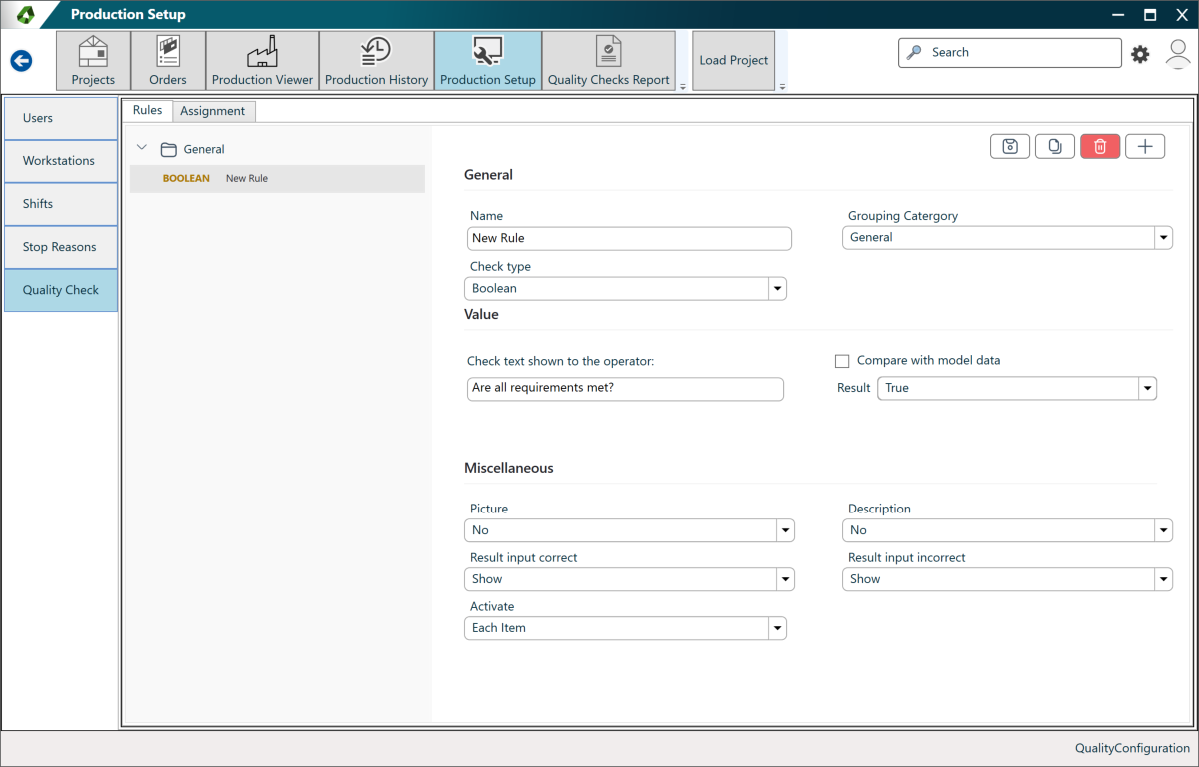Open Production History
Viewport: 1199px width, 767px height.
tap(376, 60)
